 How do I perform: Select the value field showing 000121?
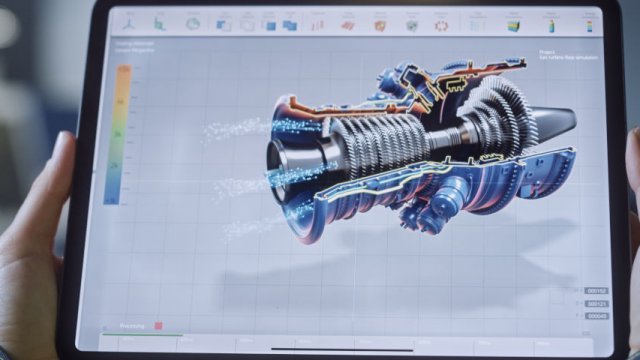[596, 304]
